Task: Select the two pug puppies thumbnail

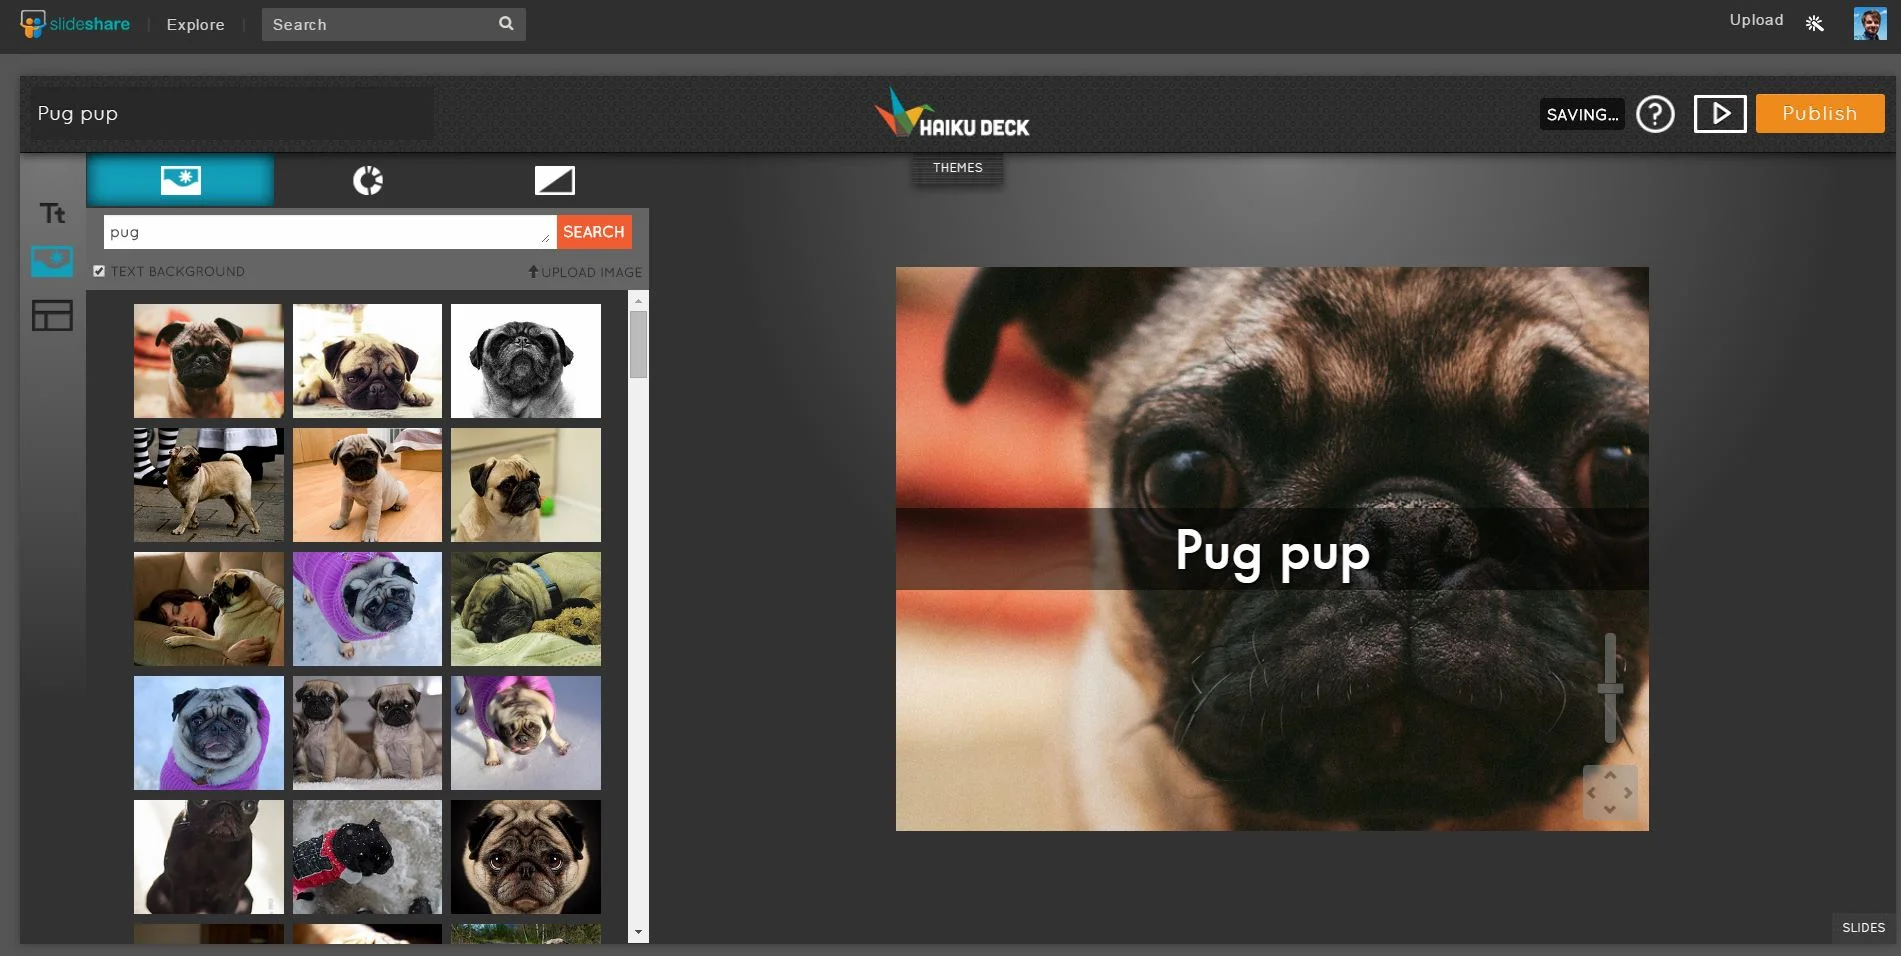Action: (367, 733)
